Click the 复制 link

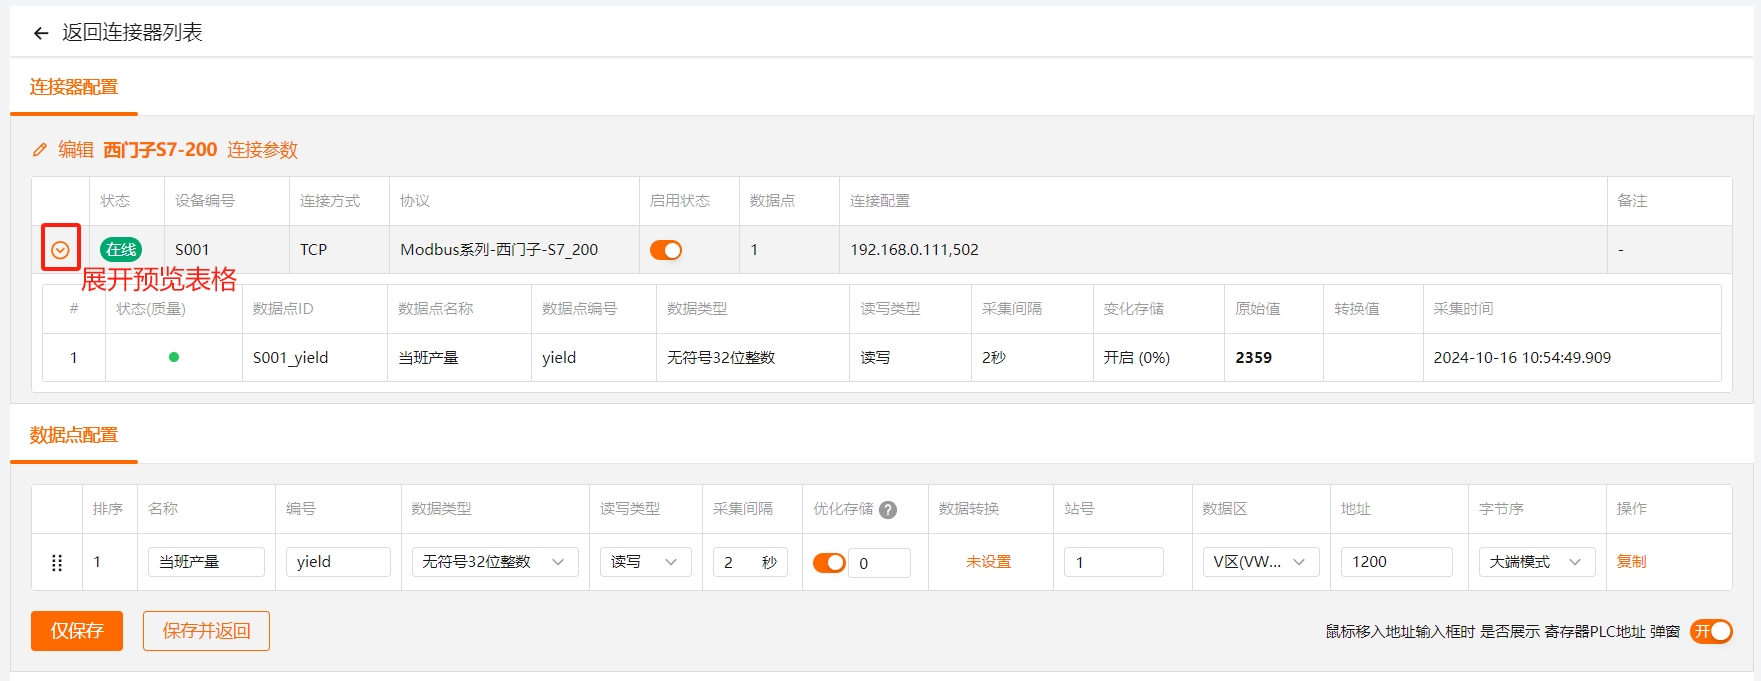1631,562
